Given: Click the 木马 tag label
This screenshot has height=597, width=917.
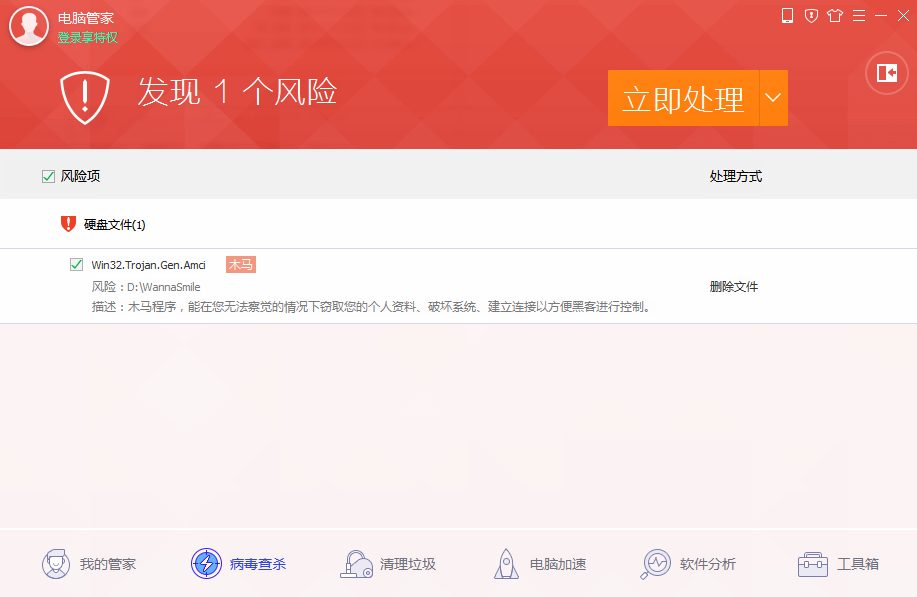Looking at the screenshot, I should tap(241, 265).
